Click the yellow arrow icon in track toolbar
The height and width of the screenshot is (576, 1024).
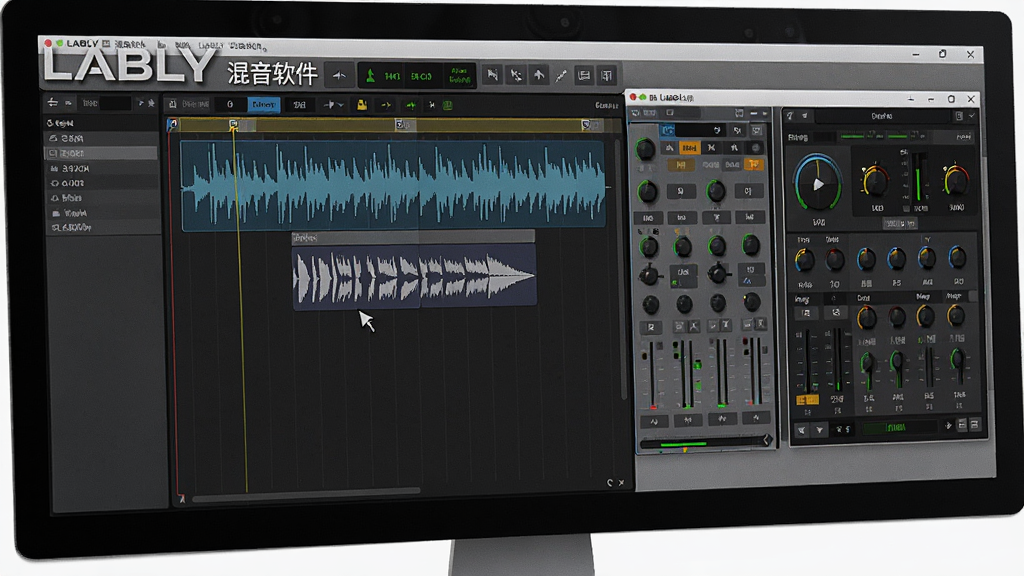(386, 104)
